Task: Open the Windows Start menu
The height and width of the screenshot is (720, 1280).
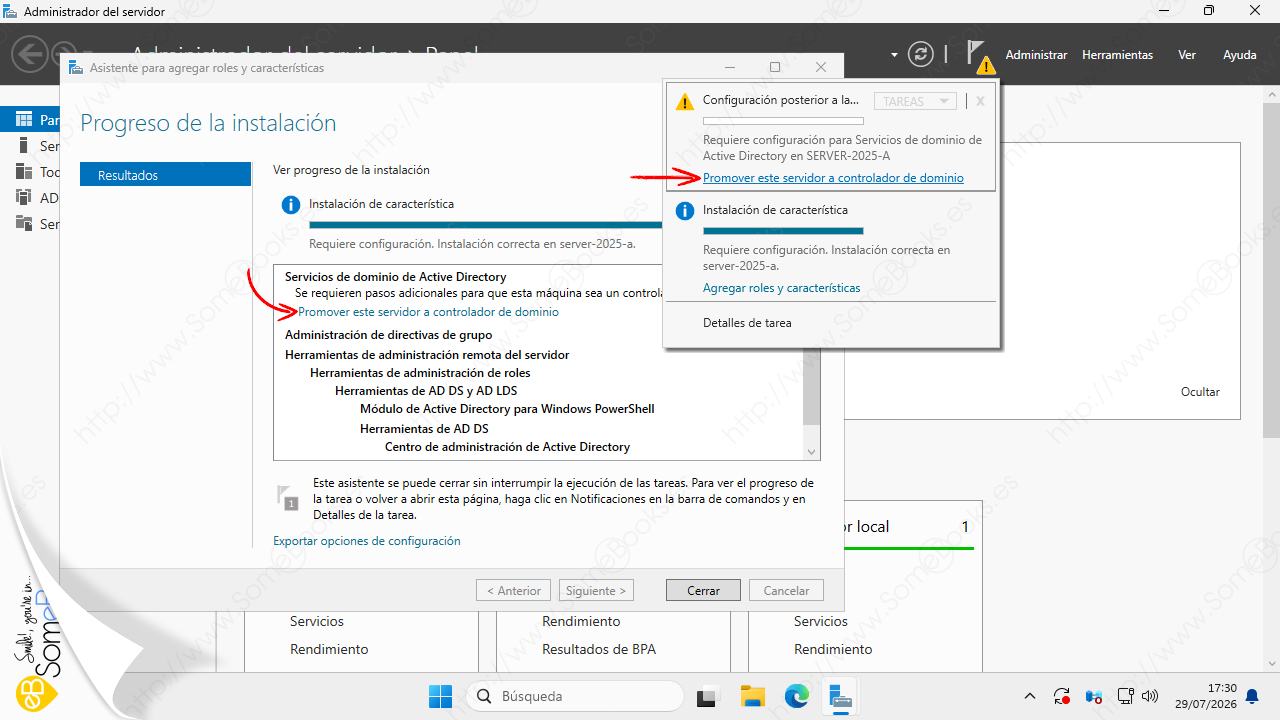Action: click(440, 696)
